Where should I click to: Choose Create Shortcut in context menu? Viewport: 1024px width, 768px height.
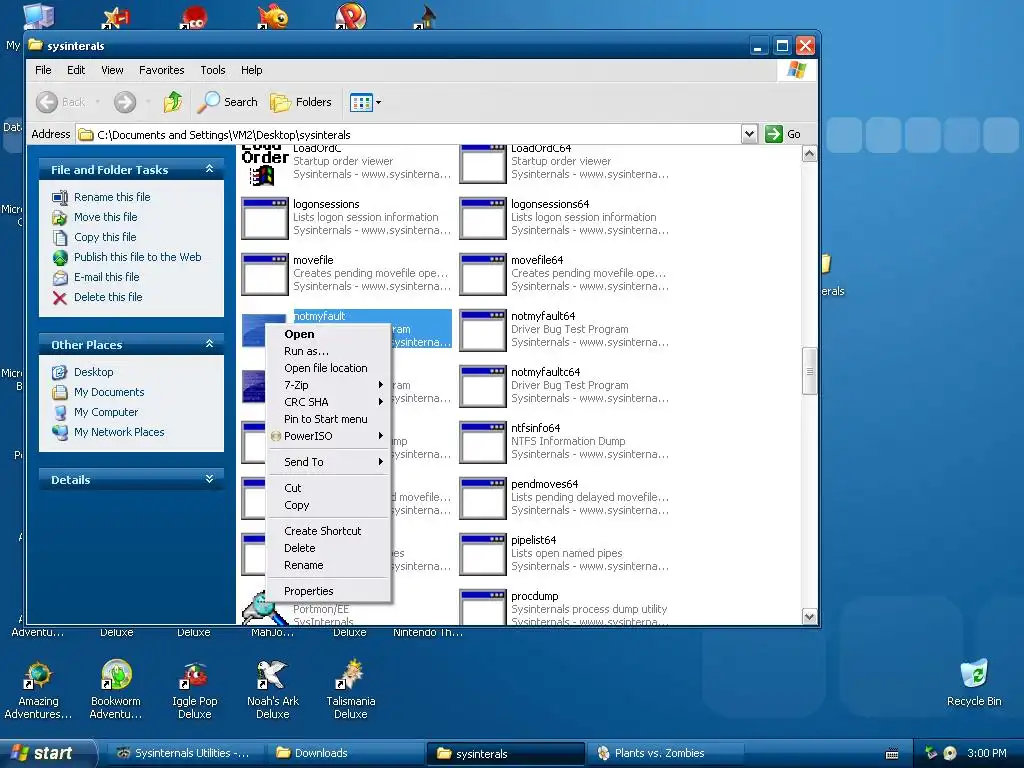pyautogui.click(x=328, y=531)
